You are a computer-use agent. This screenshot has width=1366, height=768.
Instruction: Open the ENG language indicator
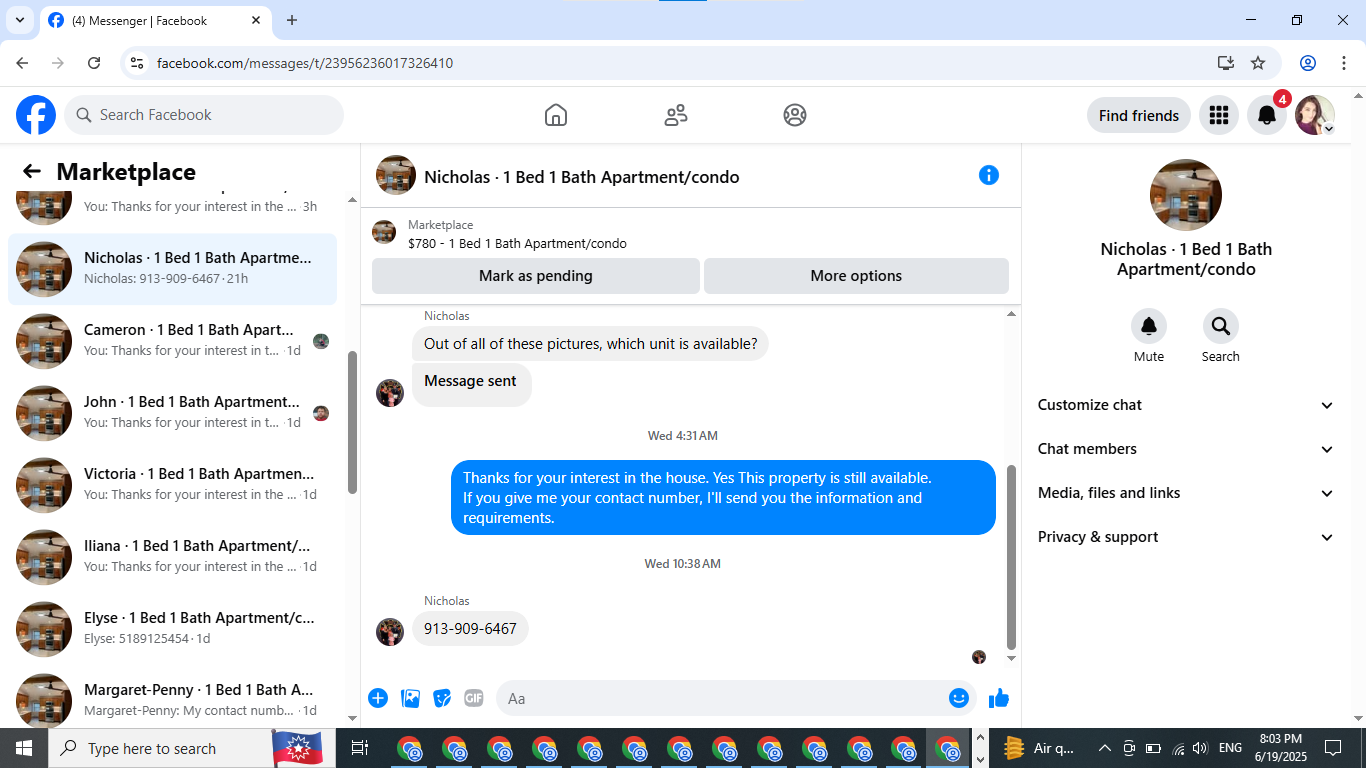(1230, 748)
